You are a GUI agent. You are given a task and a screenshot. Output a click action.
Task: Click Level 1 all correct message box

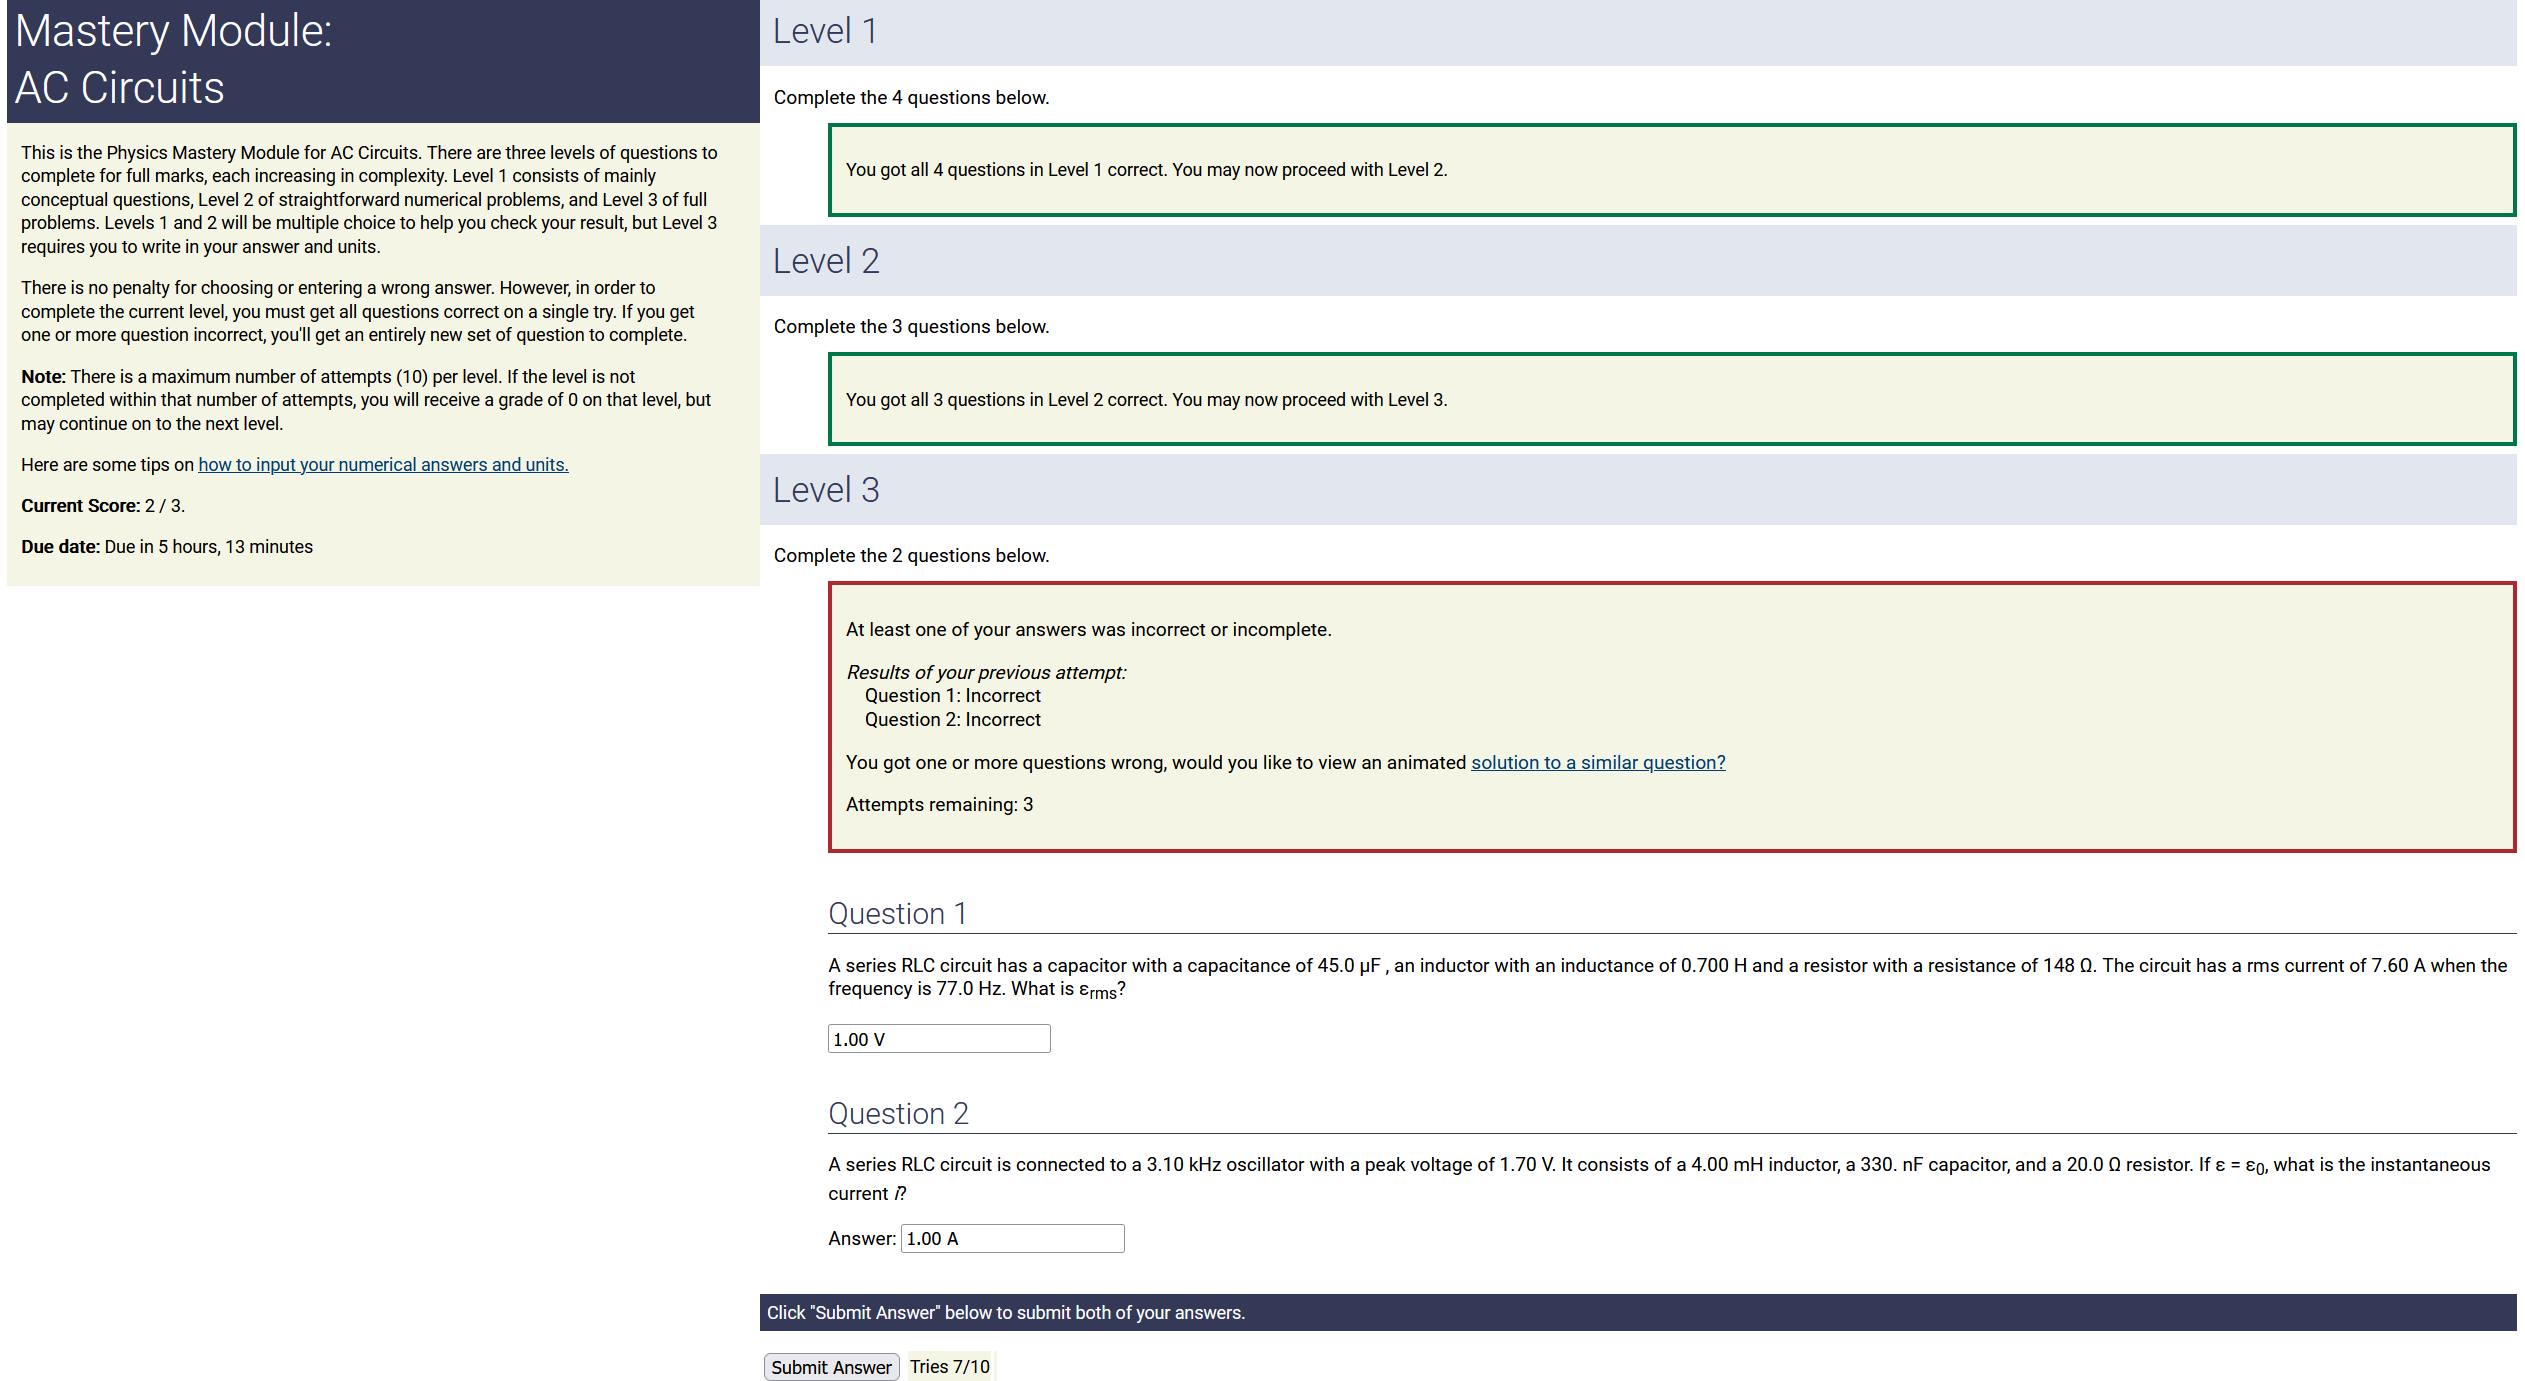1670,170
